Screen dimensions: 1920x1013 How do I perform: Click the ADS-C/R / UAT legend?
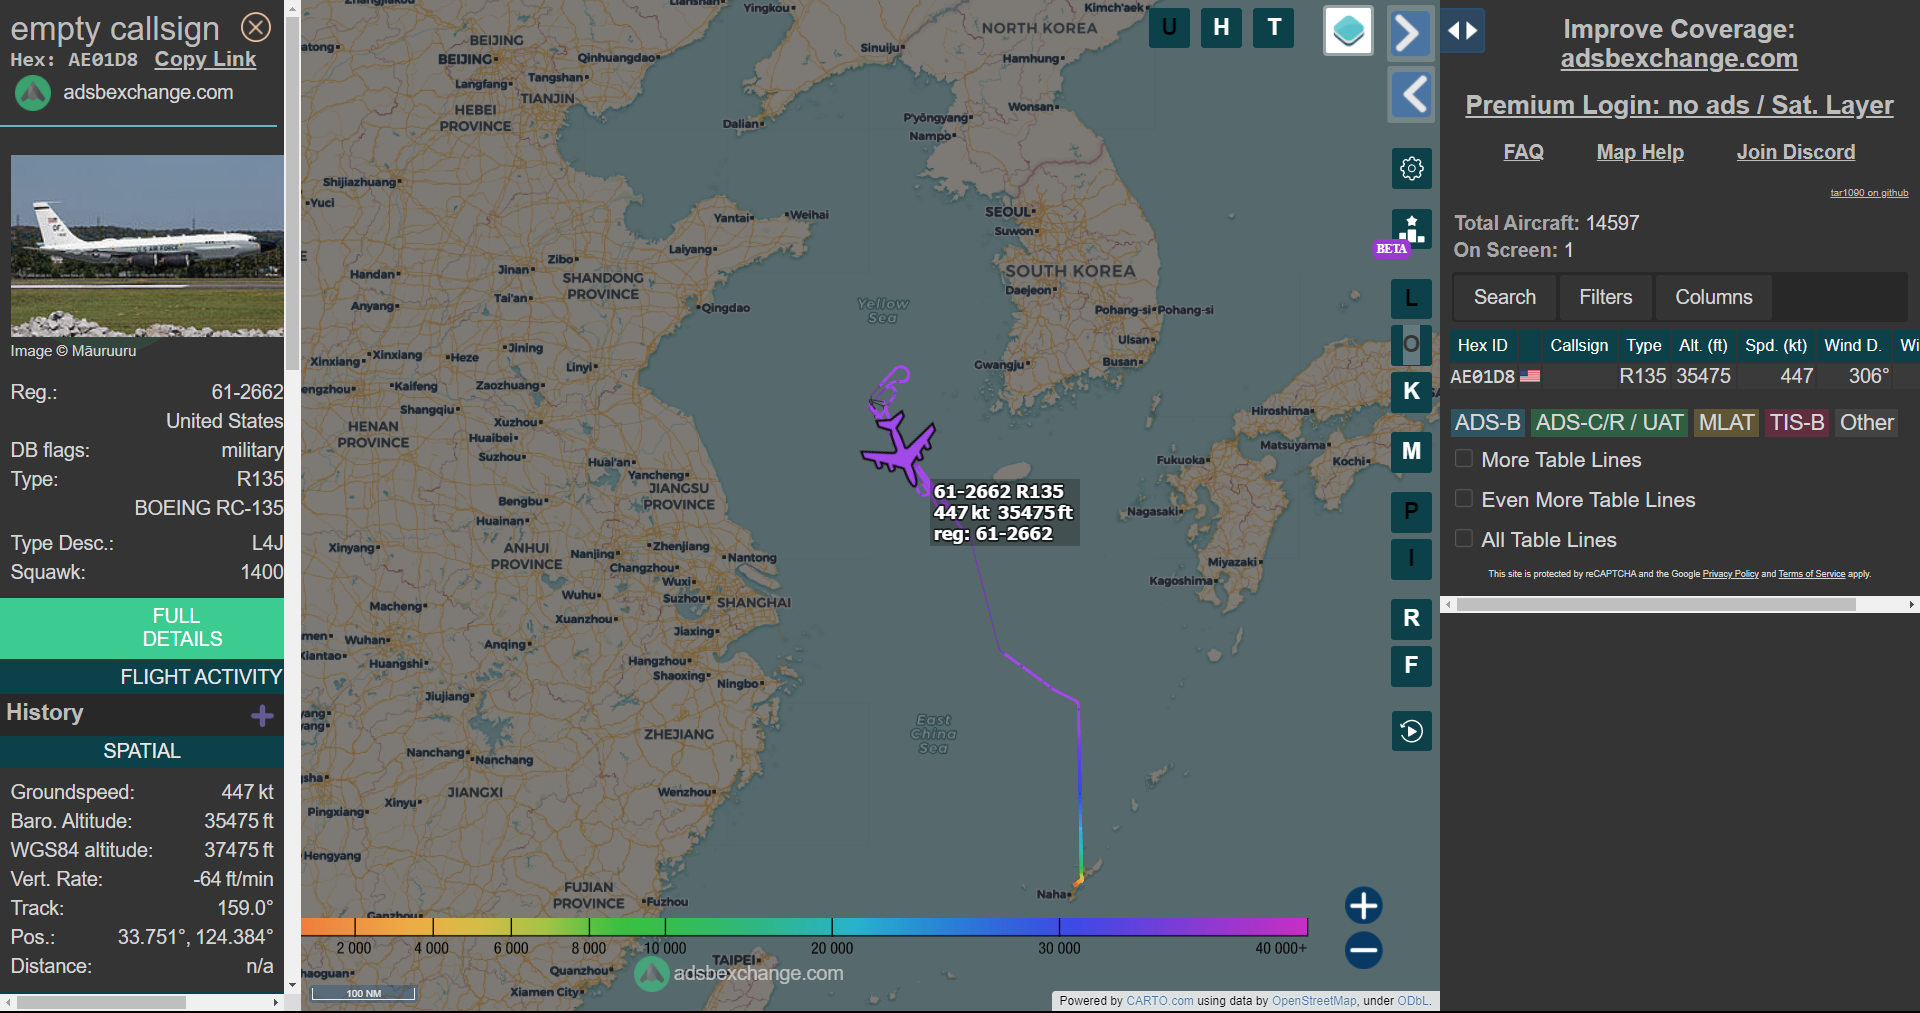tap(1609, 423)
